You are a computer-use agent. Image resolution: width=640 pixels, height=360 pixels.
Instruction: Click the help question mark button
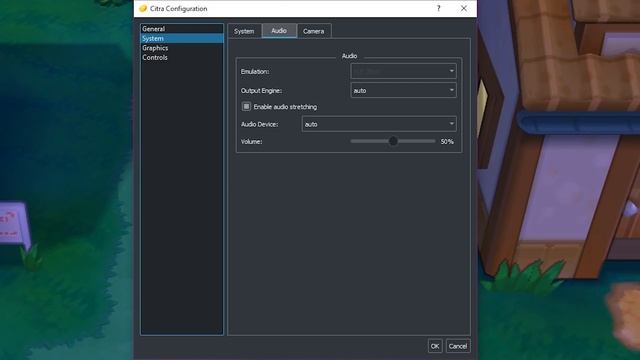click(x=439, y=8)
